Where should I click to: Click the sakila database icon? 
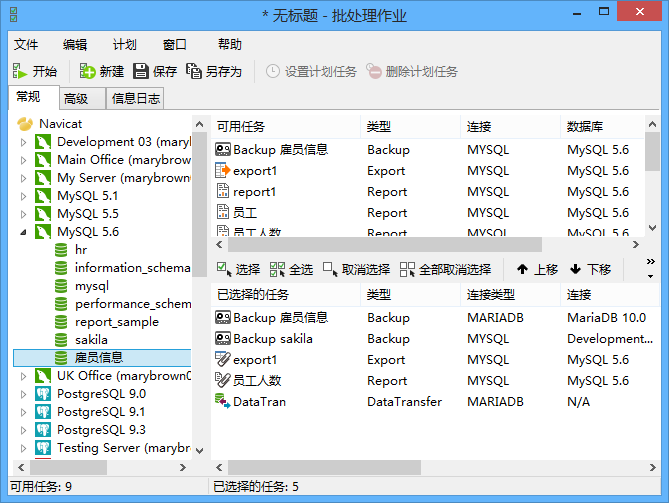[61, 340]
